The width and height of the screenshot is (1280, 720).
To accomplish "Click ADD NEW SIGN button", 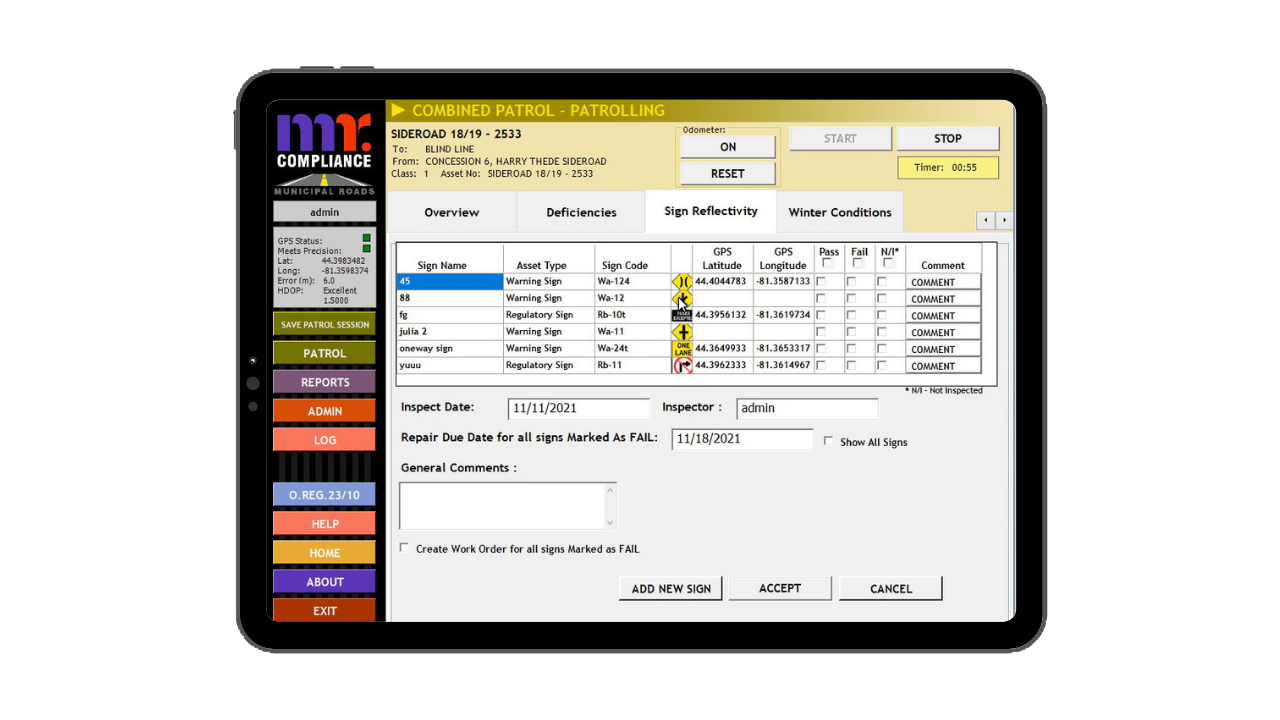I will click(x=671, y=588).
